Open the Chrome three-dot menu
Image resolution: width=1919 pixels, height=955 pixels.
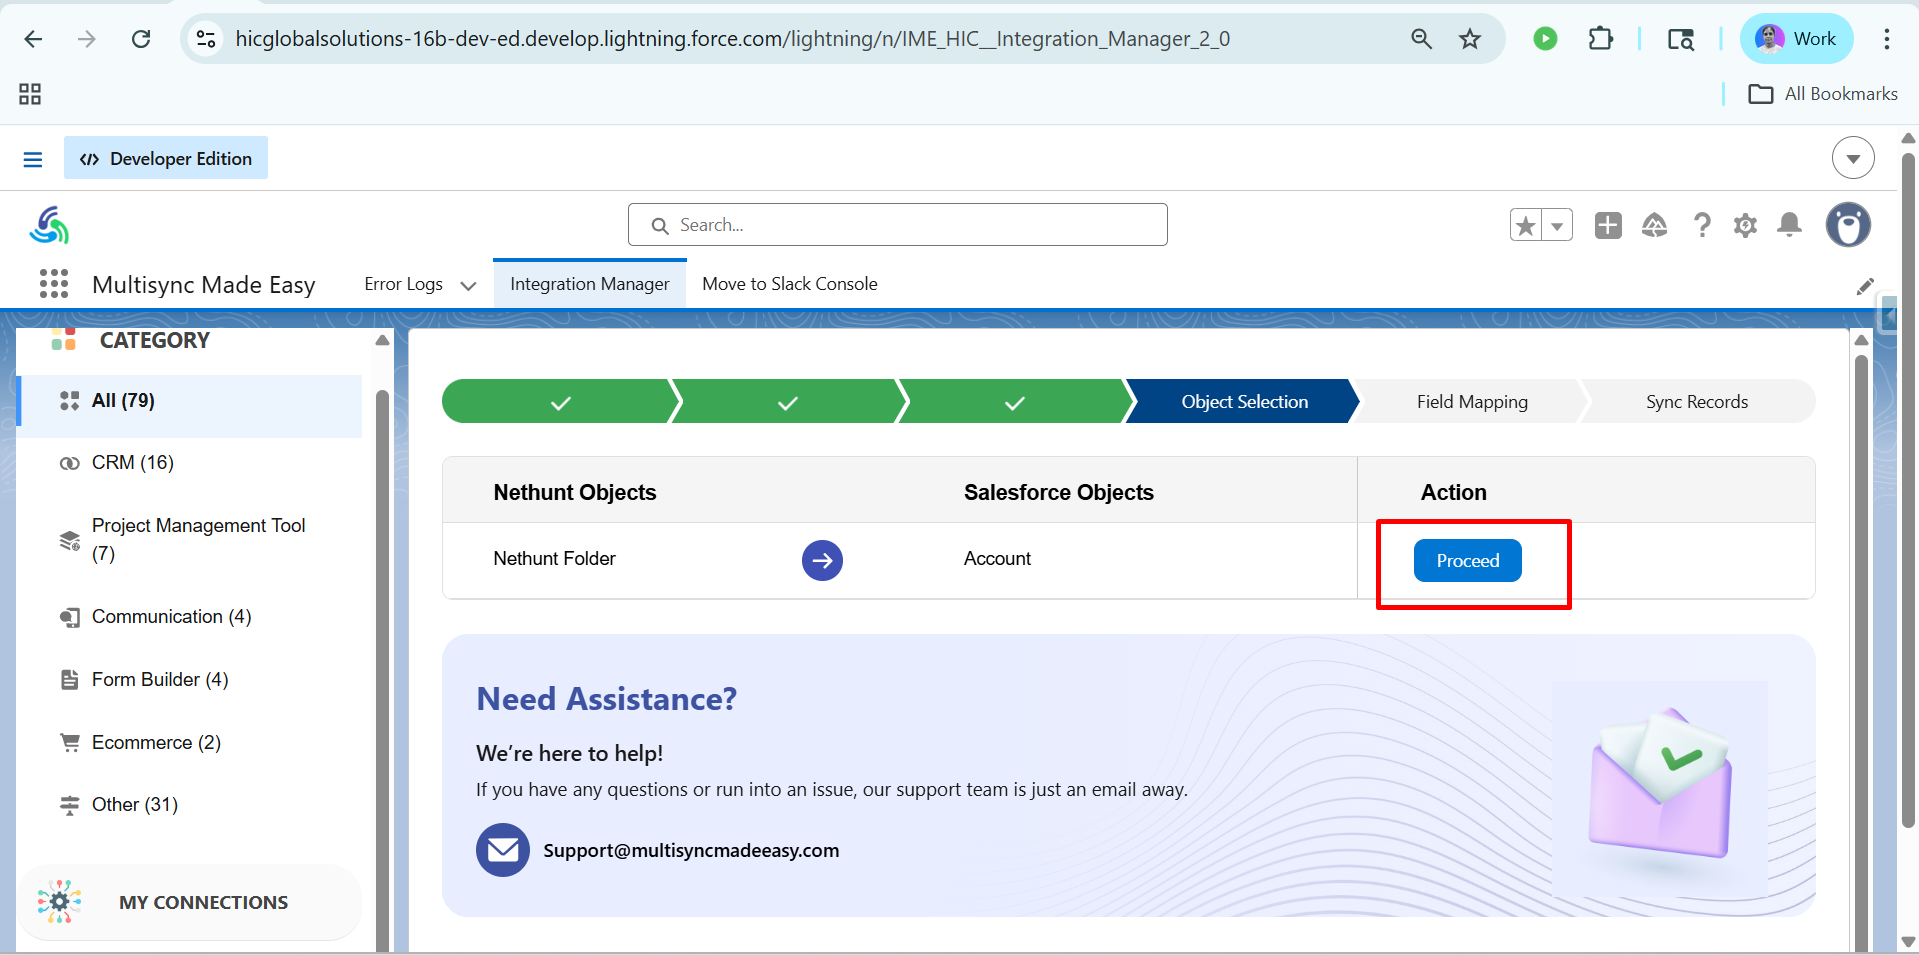pyautogui.click(x=1887, y=39)
